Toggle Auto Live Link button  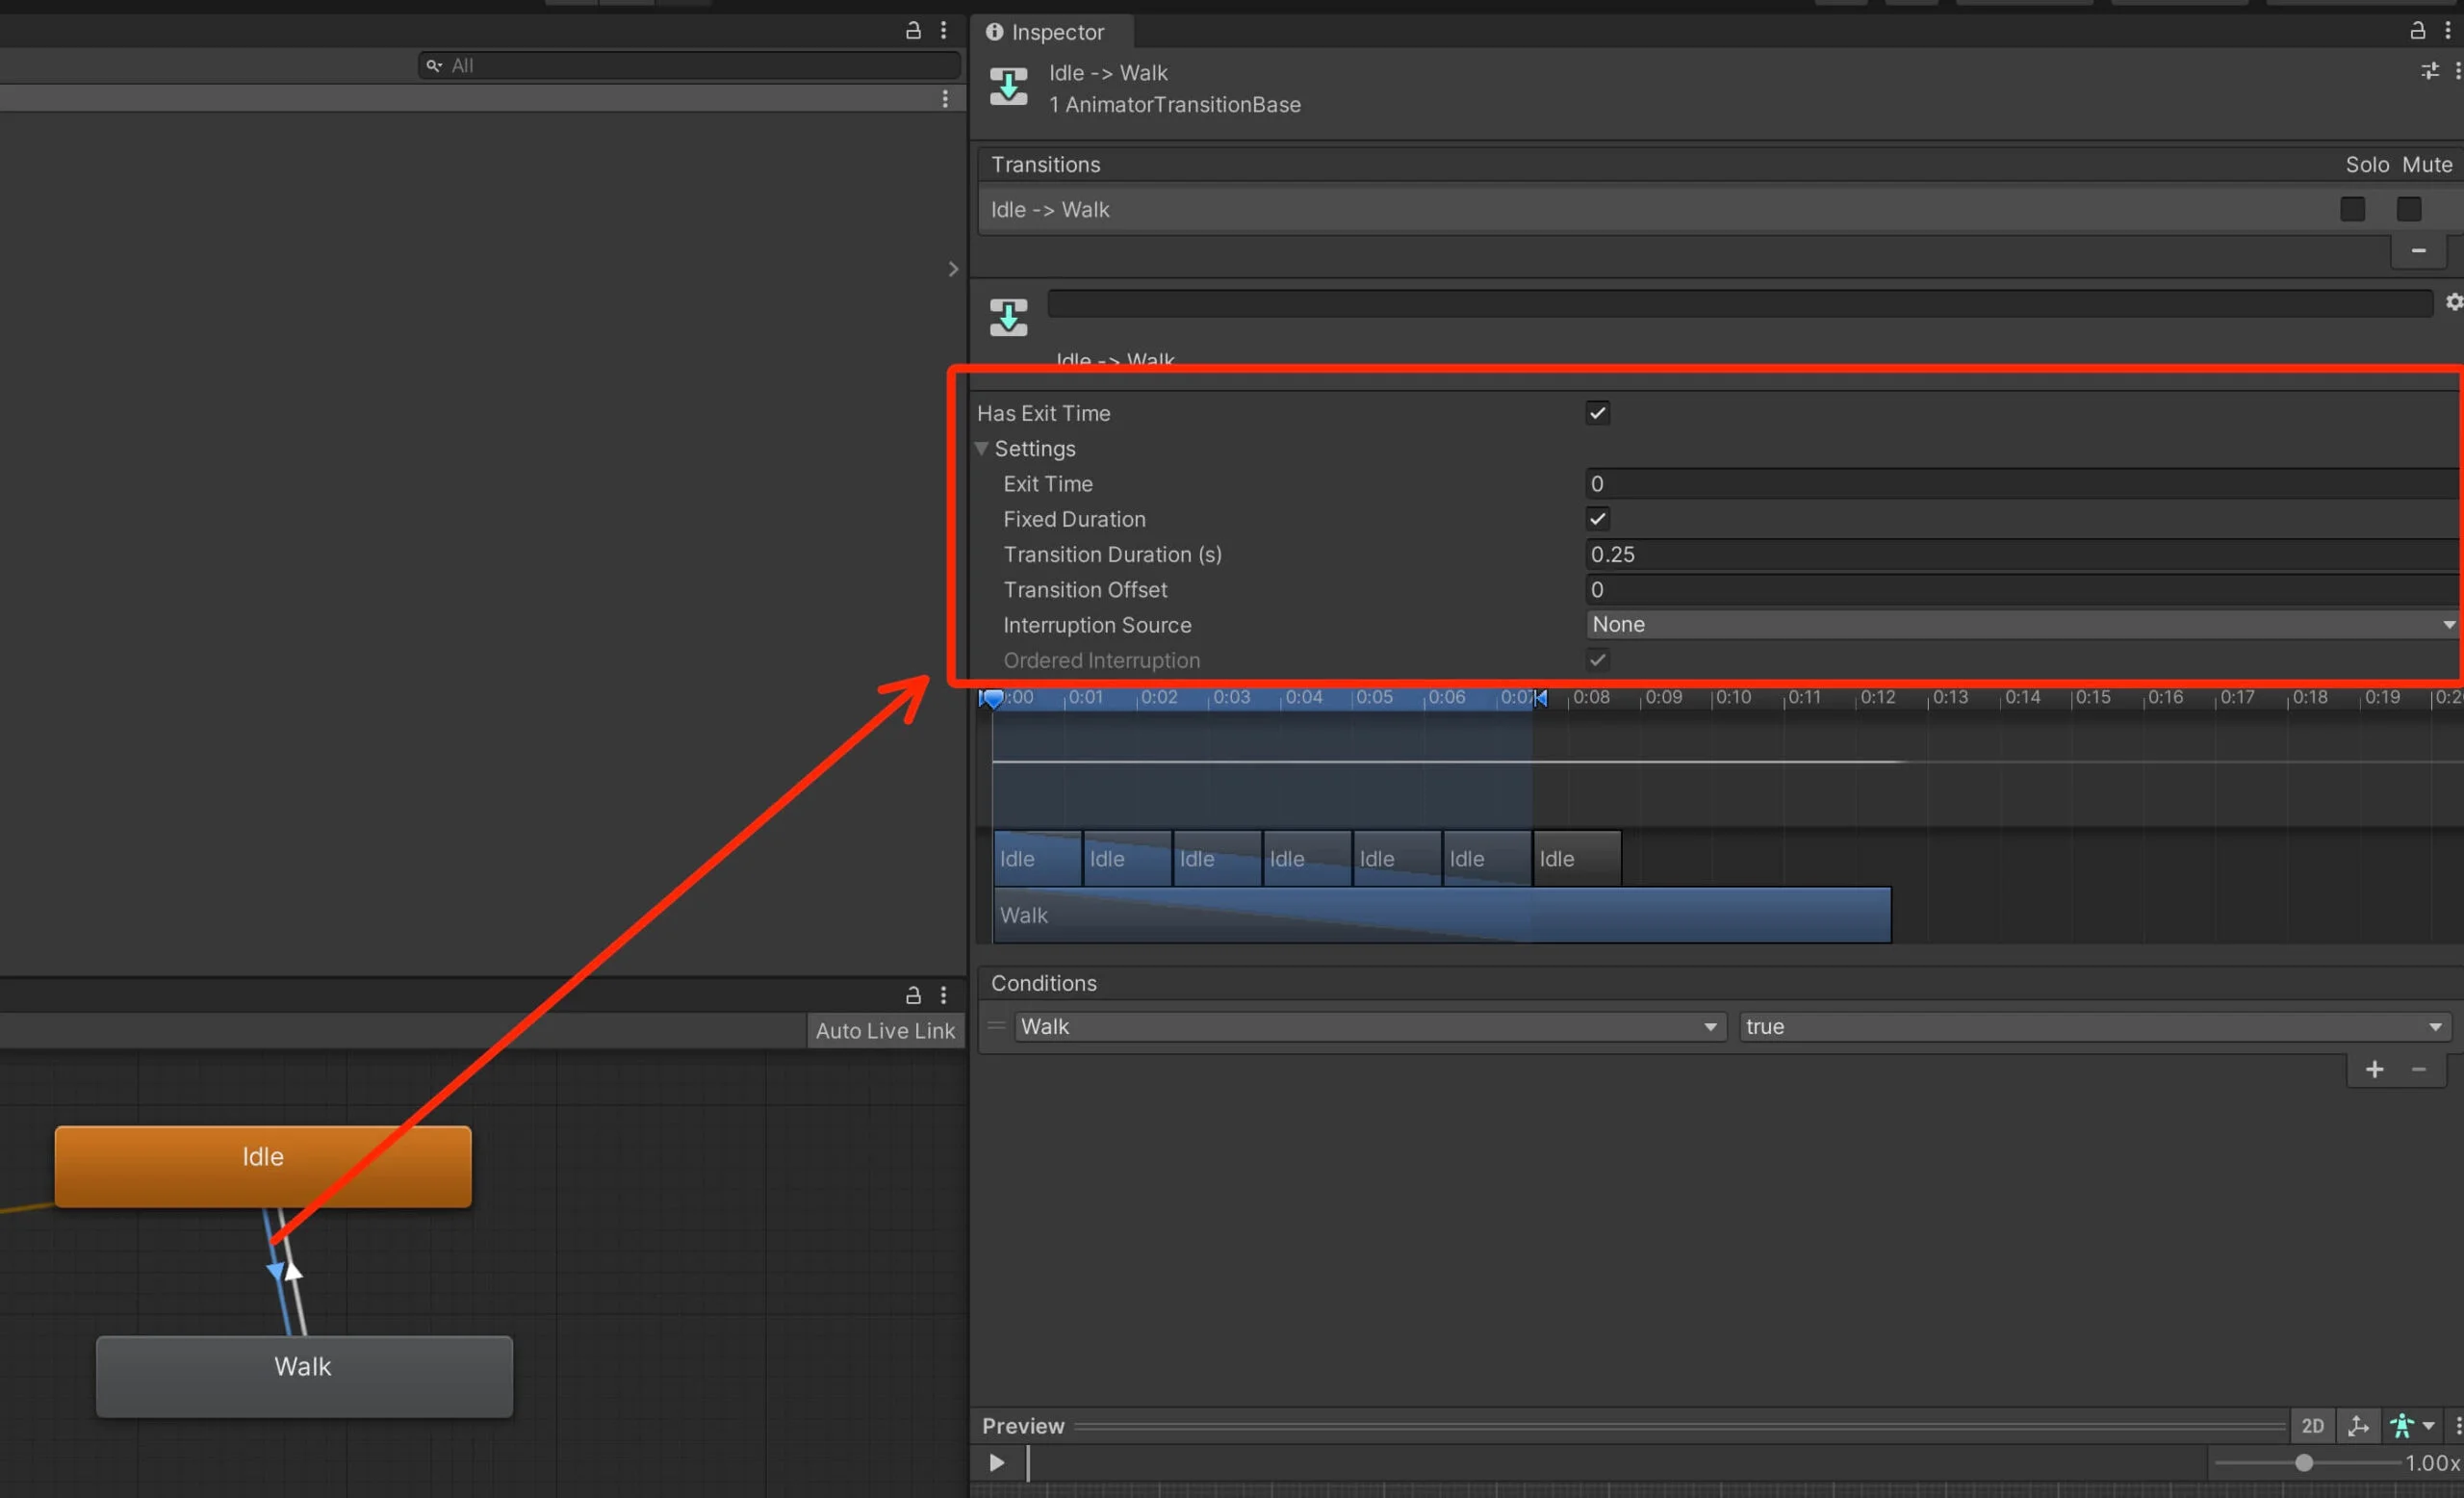tap(885, 1031)
